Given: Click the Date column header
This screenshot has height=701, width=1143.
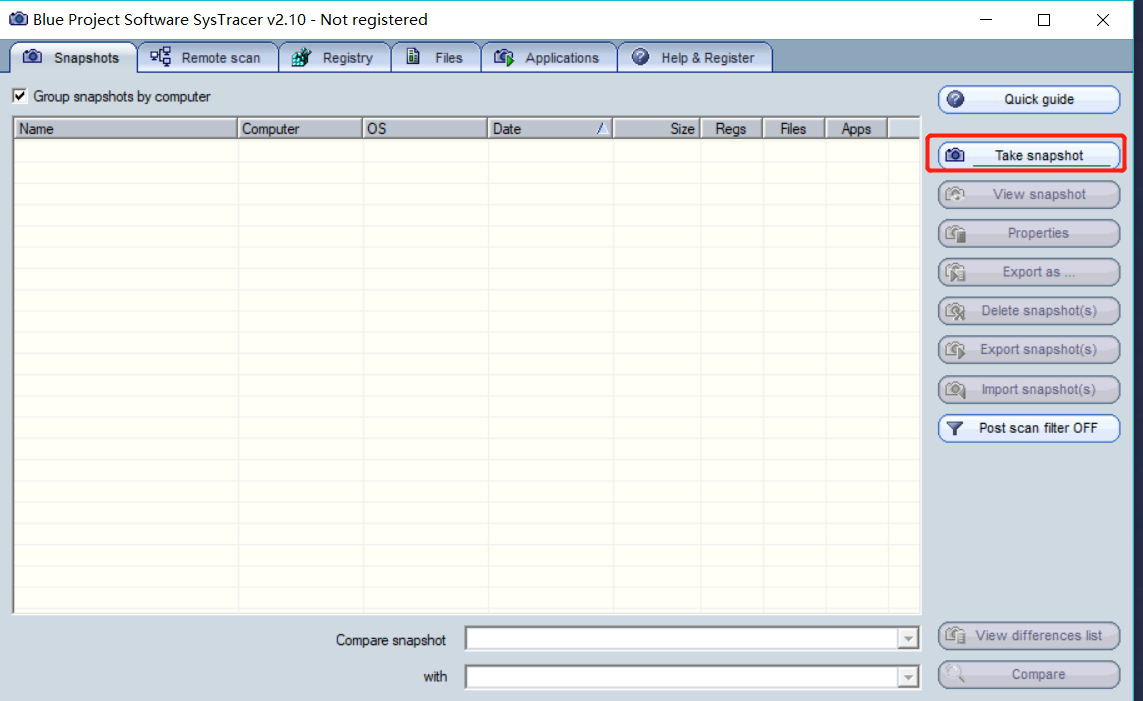Looking at the screenshot, I should click(x=550, y=129).
